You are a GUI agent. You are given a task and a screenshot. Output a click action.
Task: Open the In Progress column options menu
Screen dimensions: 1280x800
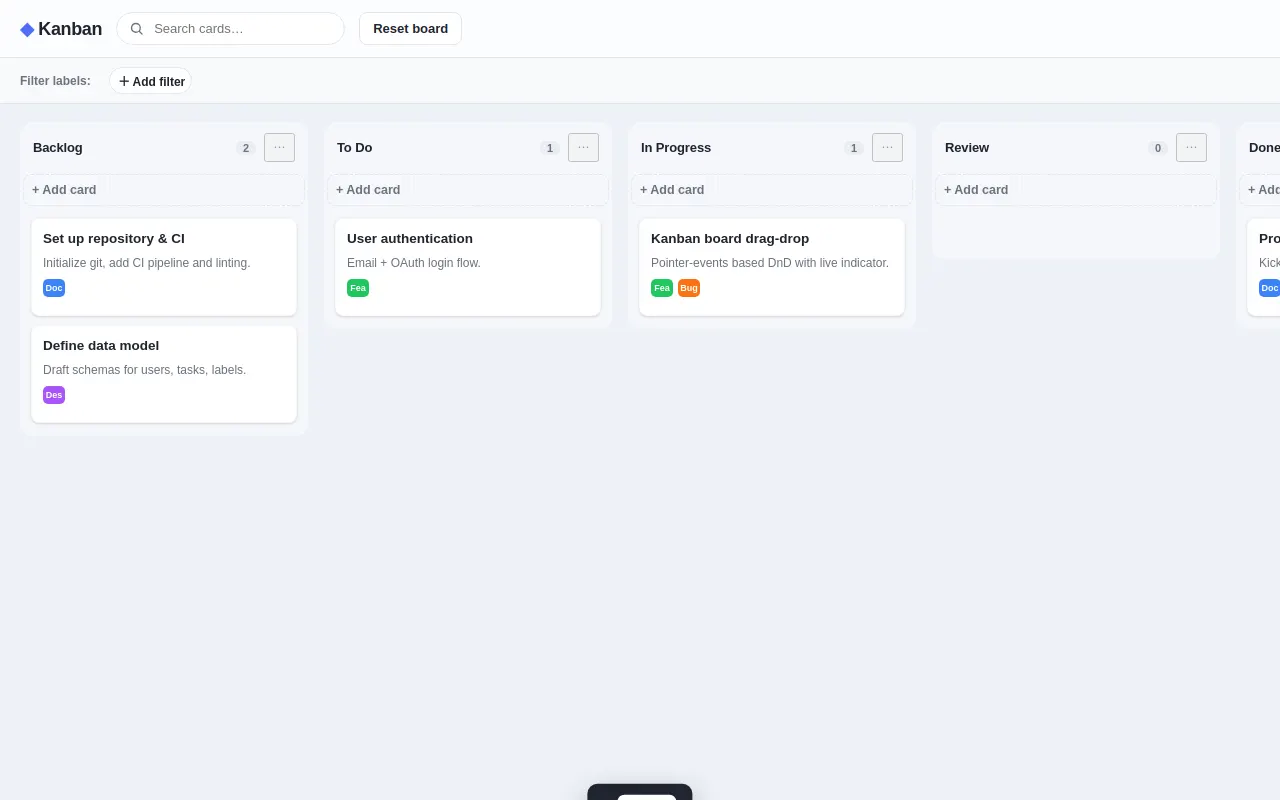(x=887, y=147)
